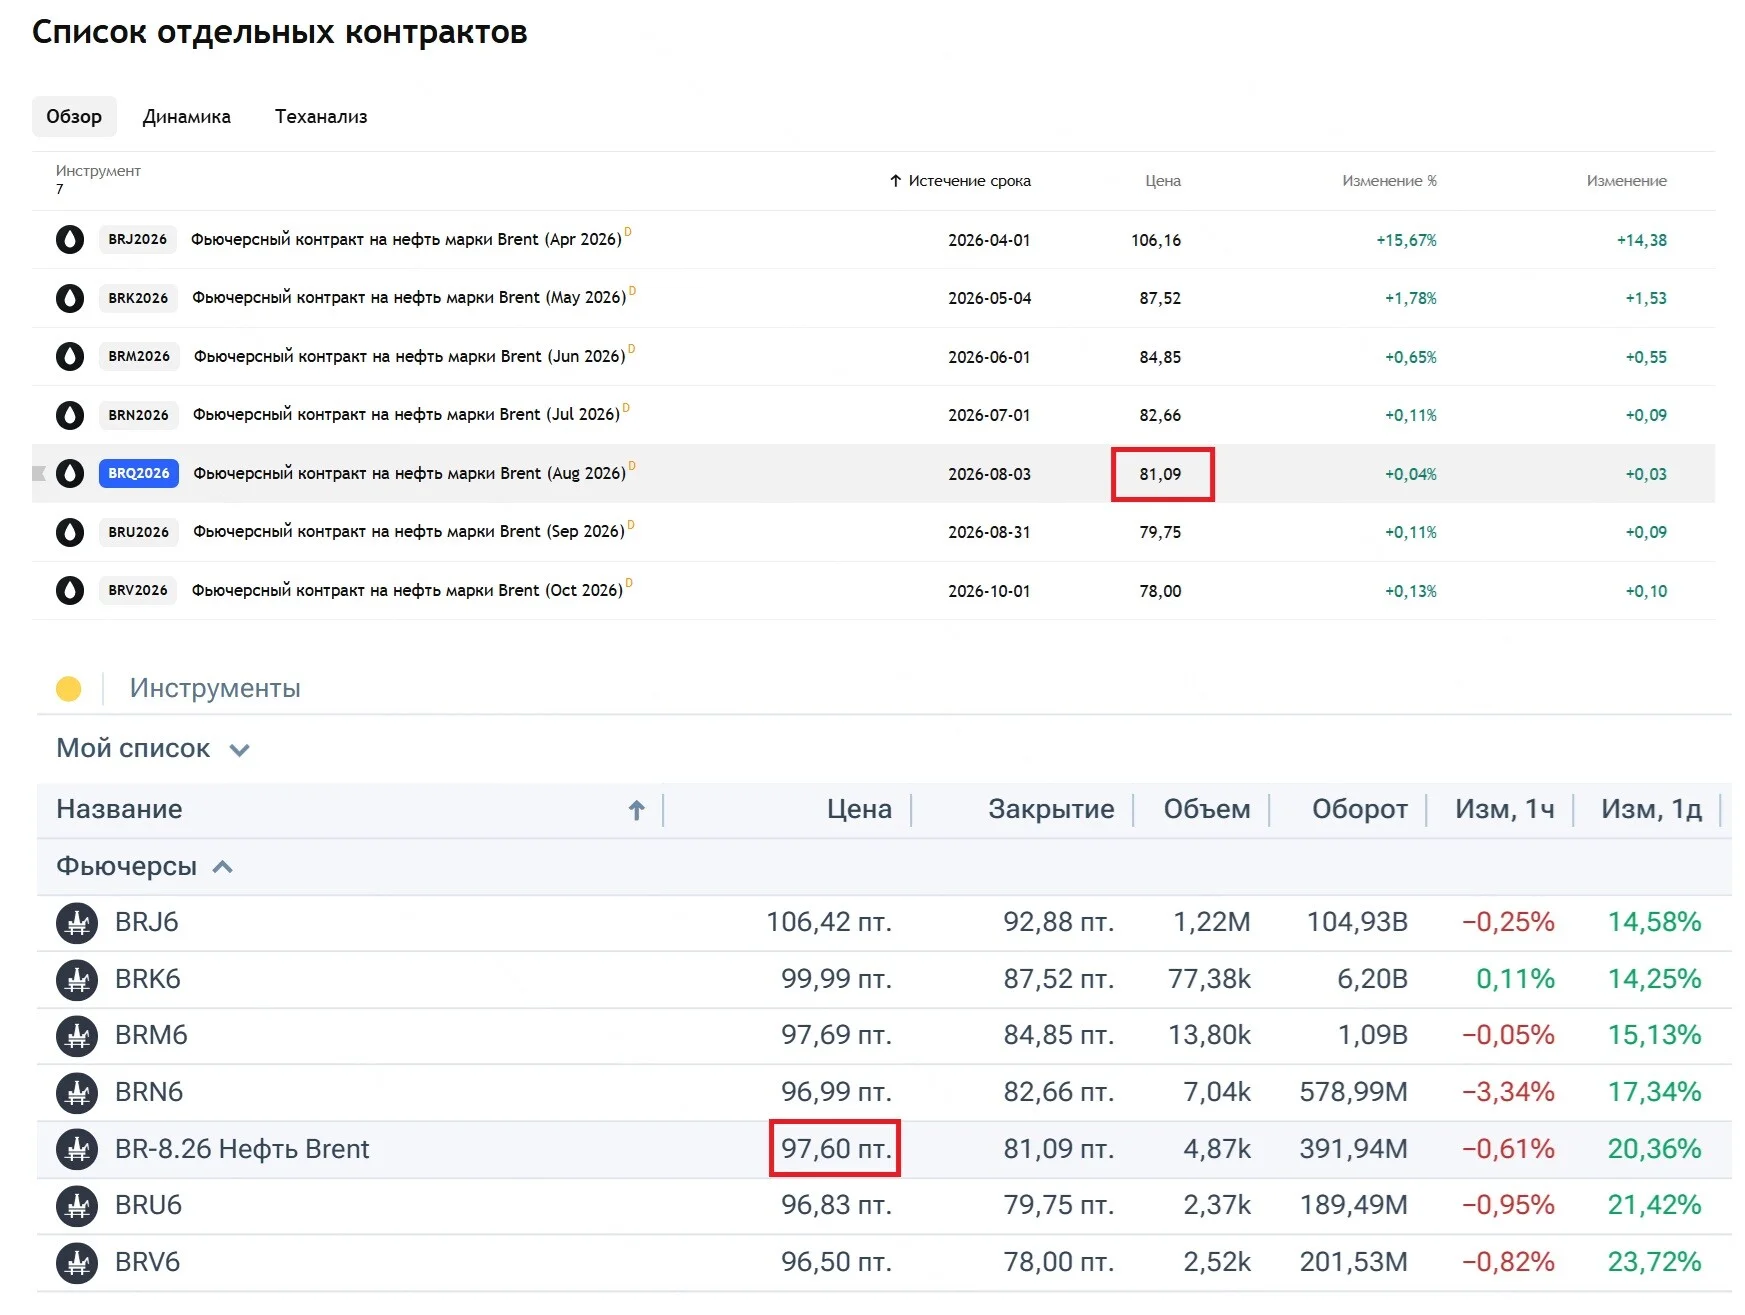Click the flag marker on BRQ2026 row

click(39, 473)
